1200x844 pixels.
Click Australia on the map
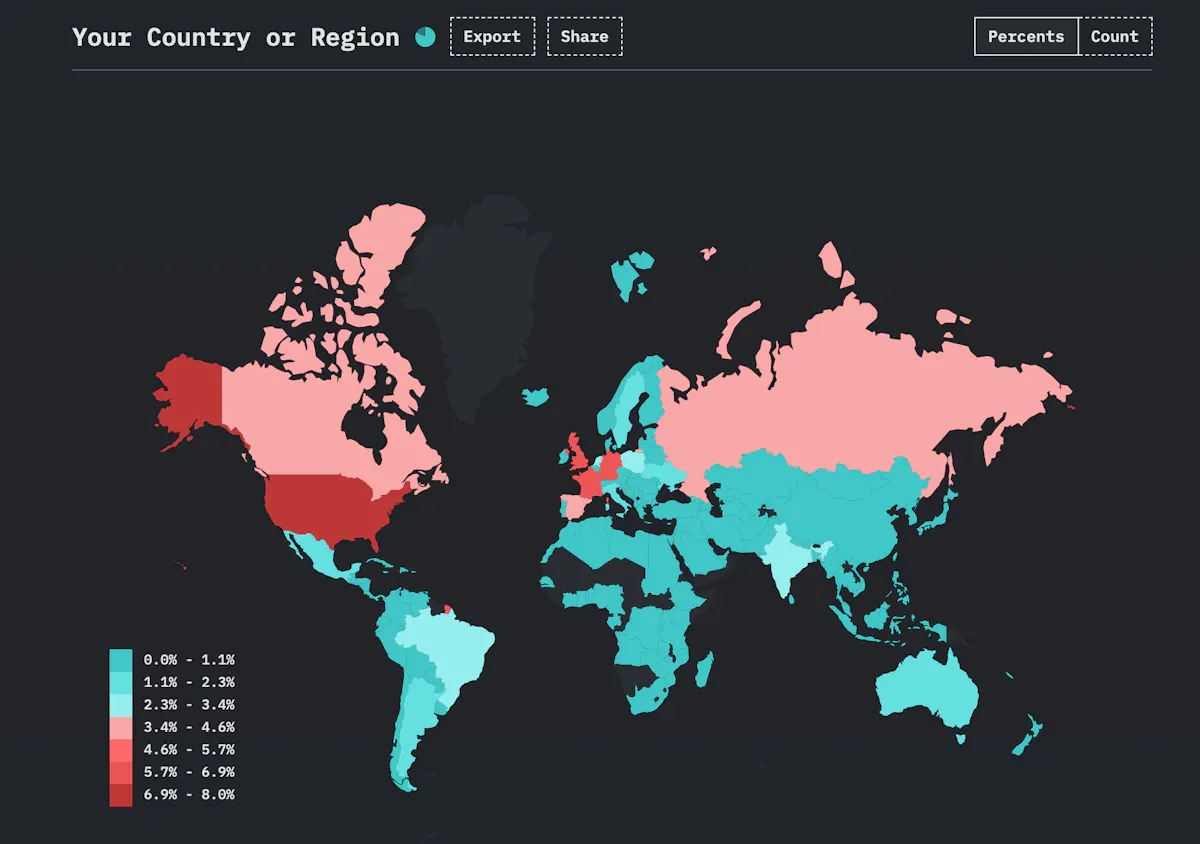coord(925,690)
